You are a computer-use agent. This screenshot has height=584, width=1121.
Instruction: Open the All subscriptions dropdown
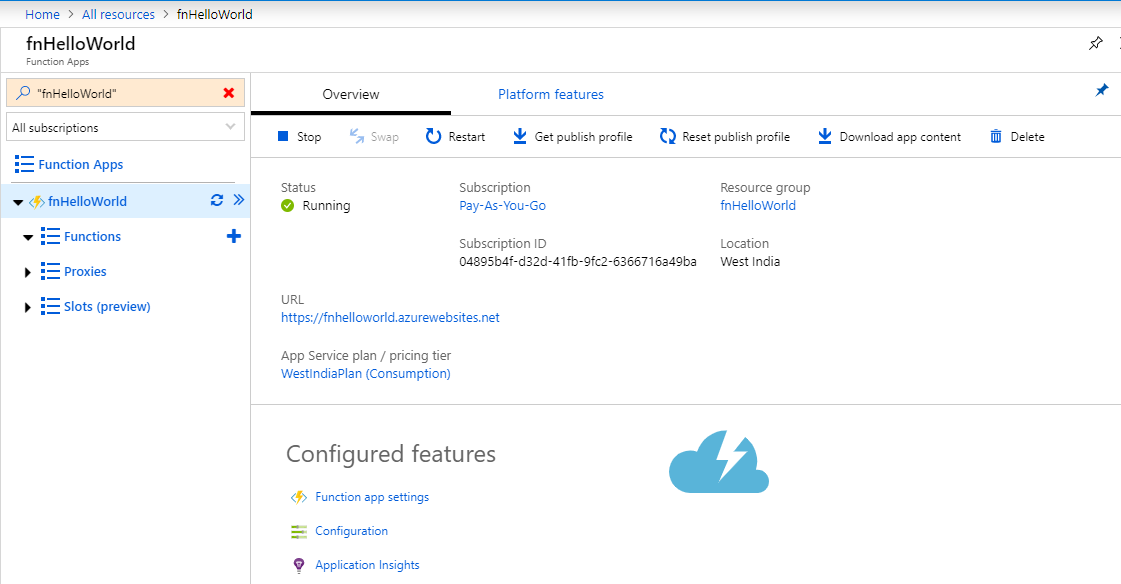(125, 128)
